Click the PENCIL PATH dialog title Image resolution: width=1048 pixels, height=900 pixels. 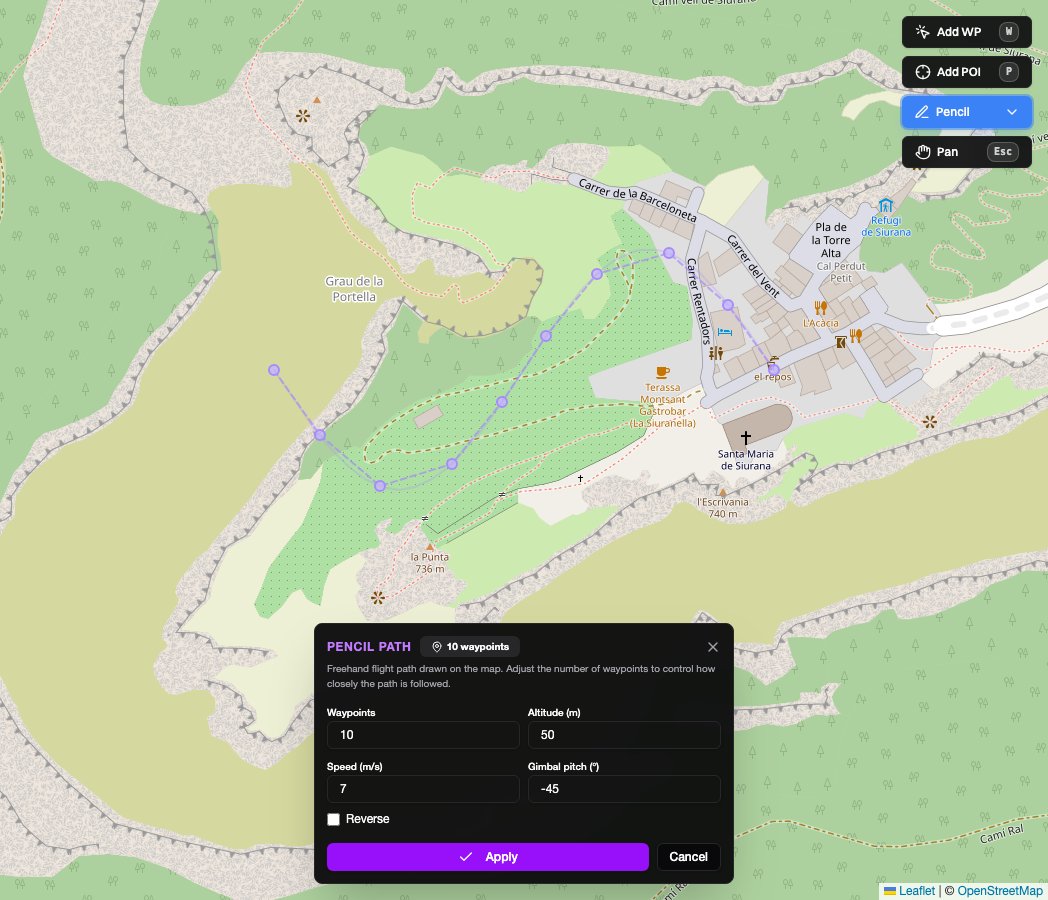[x=369, y=647]
